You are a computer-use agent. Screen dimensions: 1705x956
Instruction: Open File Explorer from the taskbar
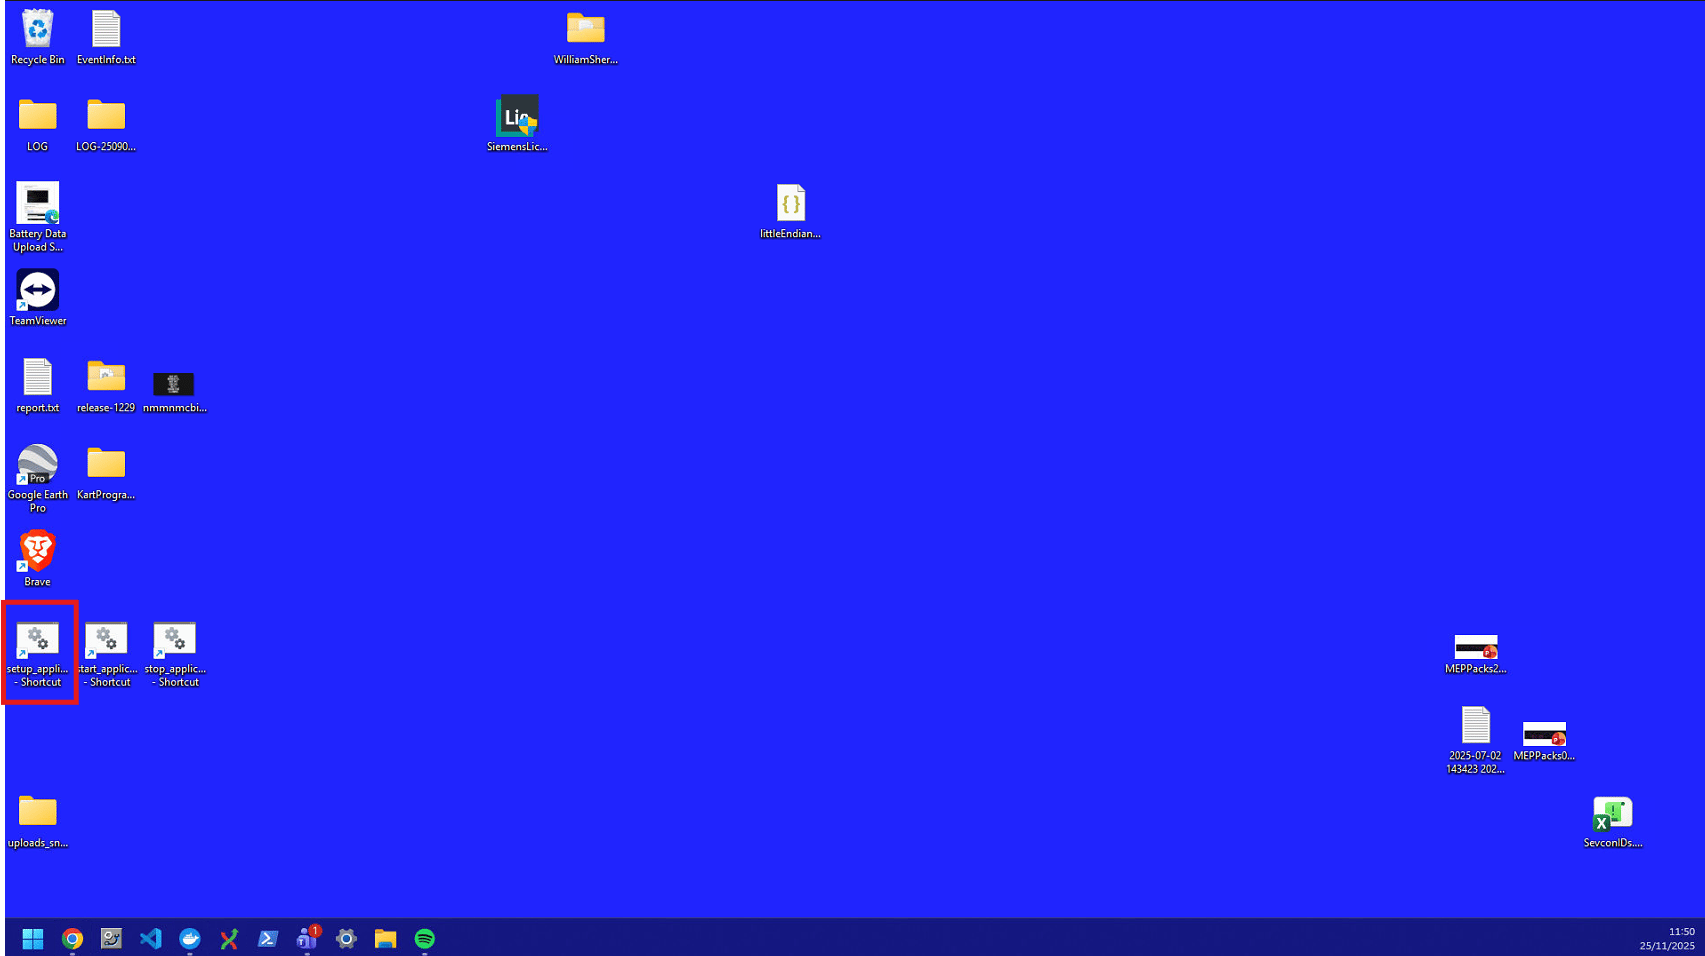pyautogui.click(x=385, y=939)
